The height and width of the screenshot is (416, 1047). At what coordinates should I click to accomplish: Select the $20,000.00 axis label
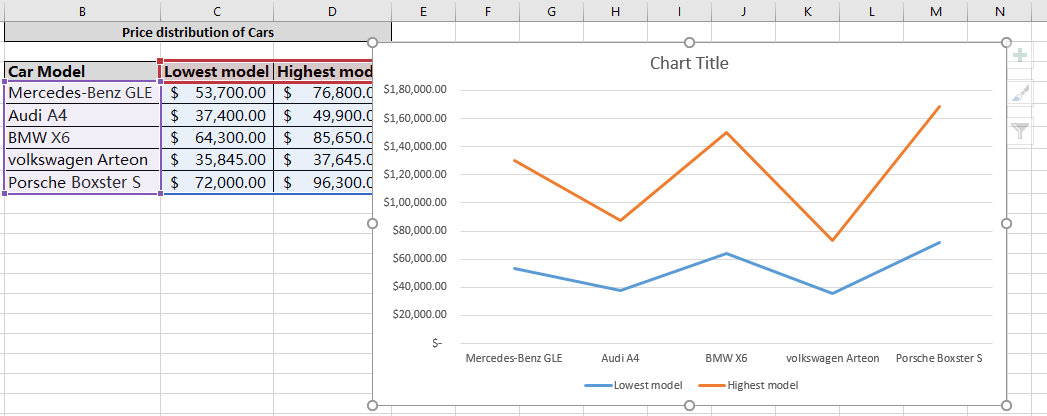point(418,315)
